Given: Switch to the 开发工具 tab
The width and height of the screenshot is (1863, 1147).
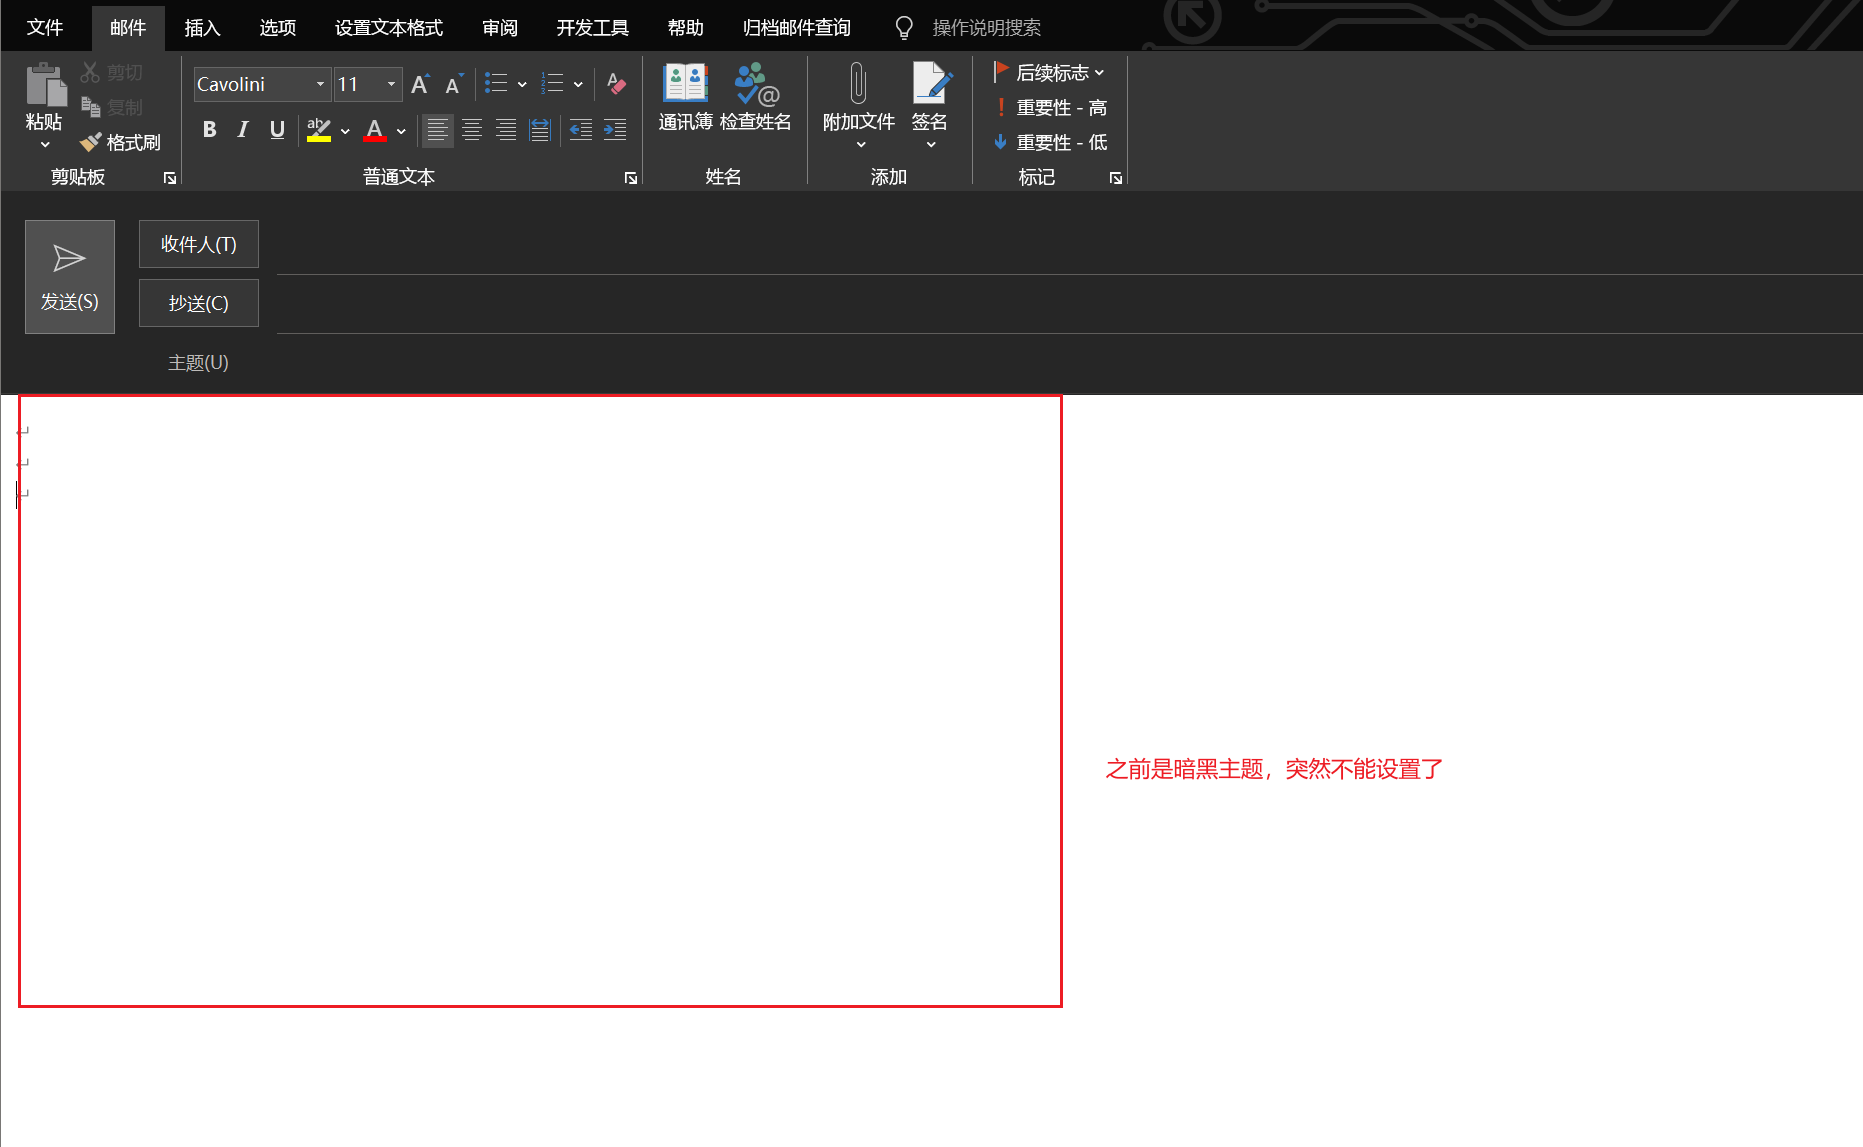Looking at the screenshot, I should [593, 27].
